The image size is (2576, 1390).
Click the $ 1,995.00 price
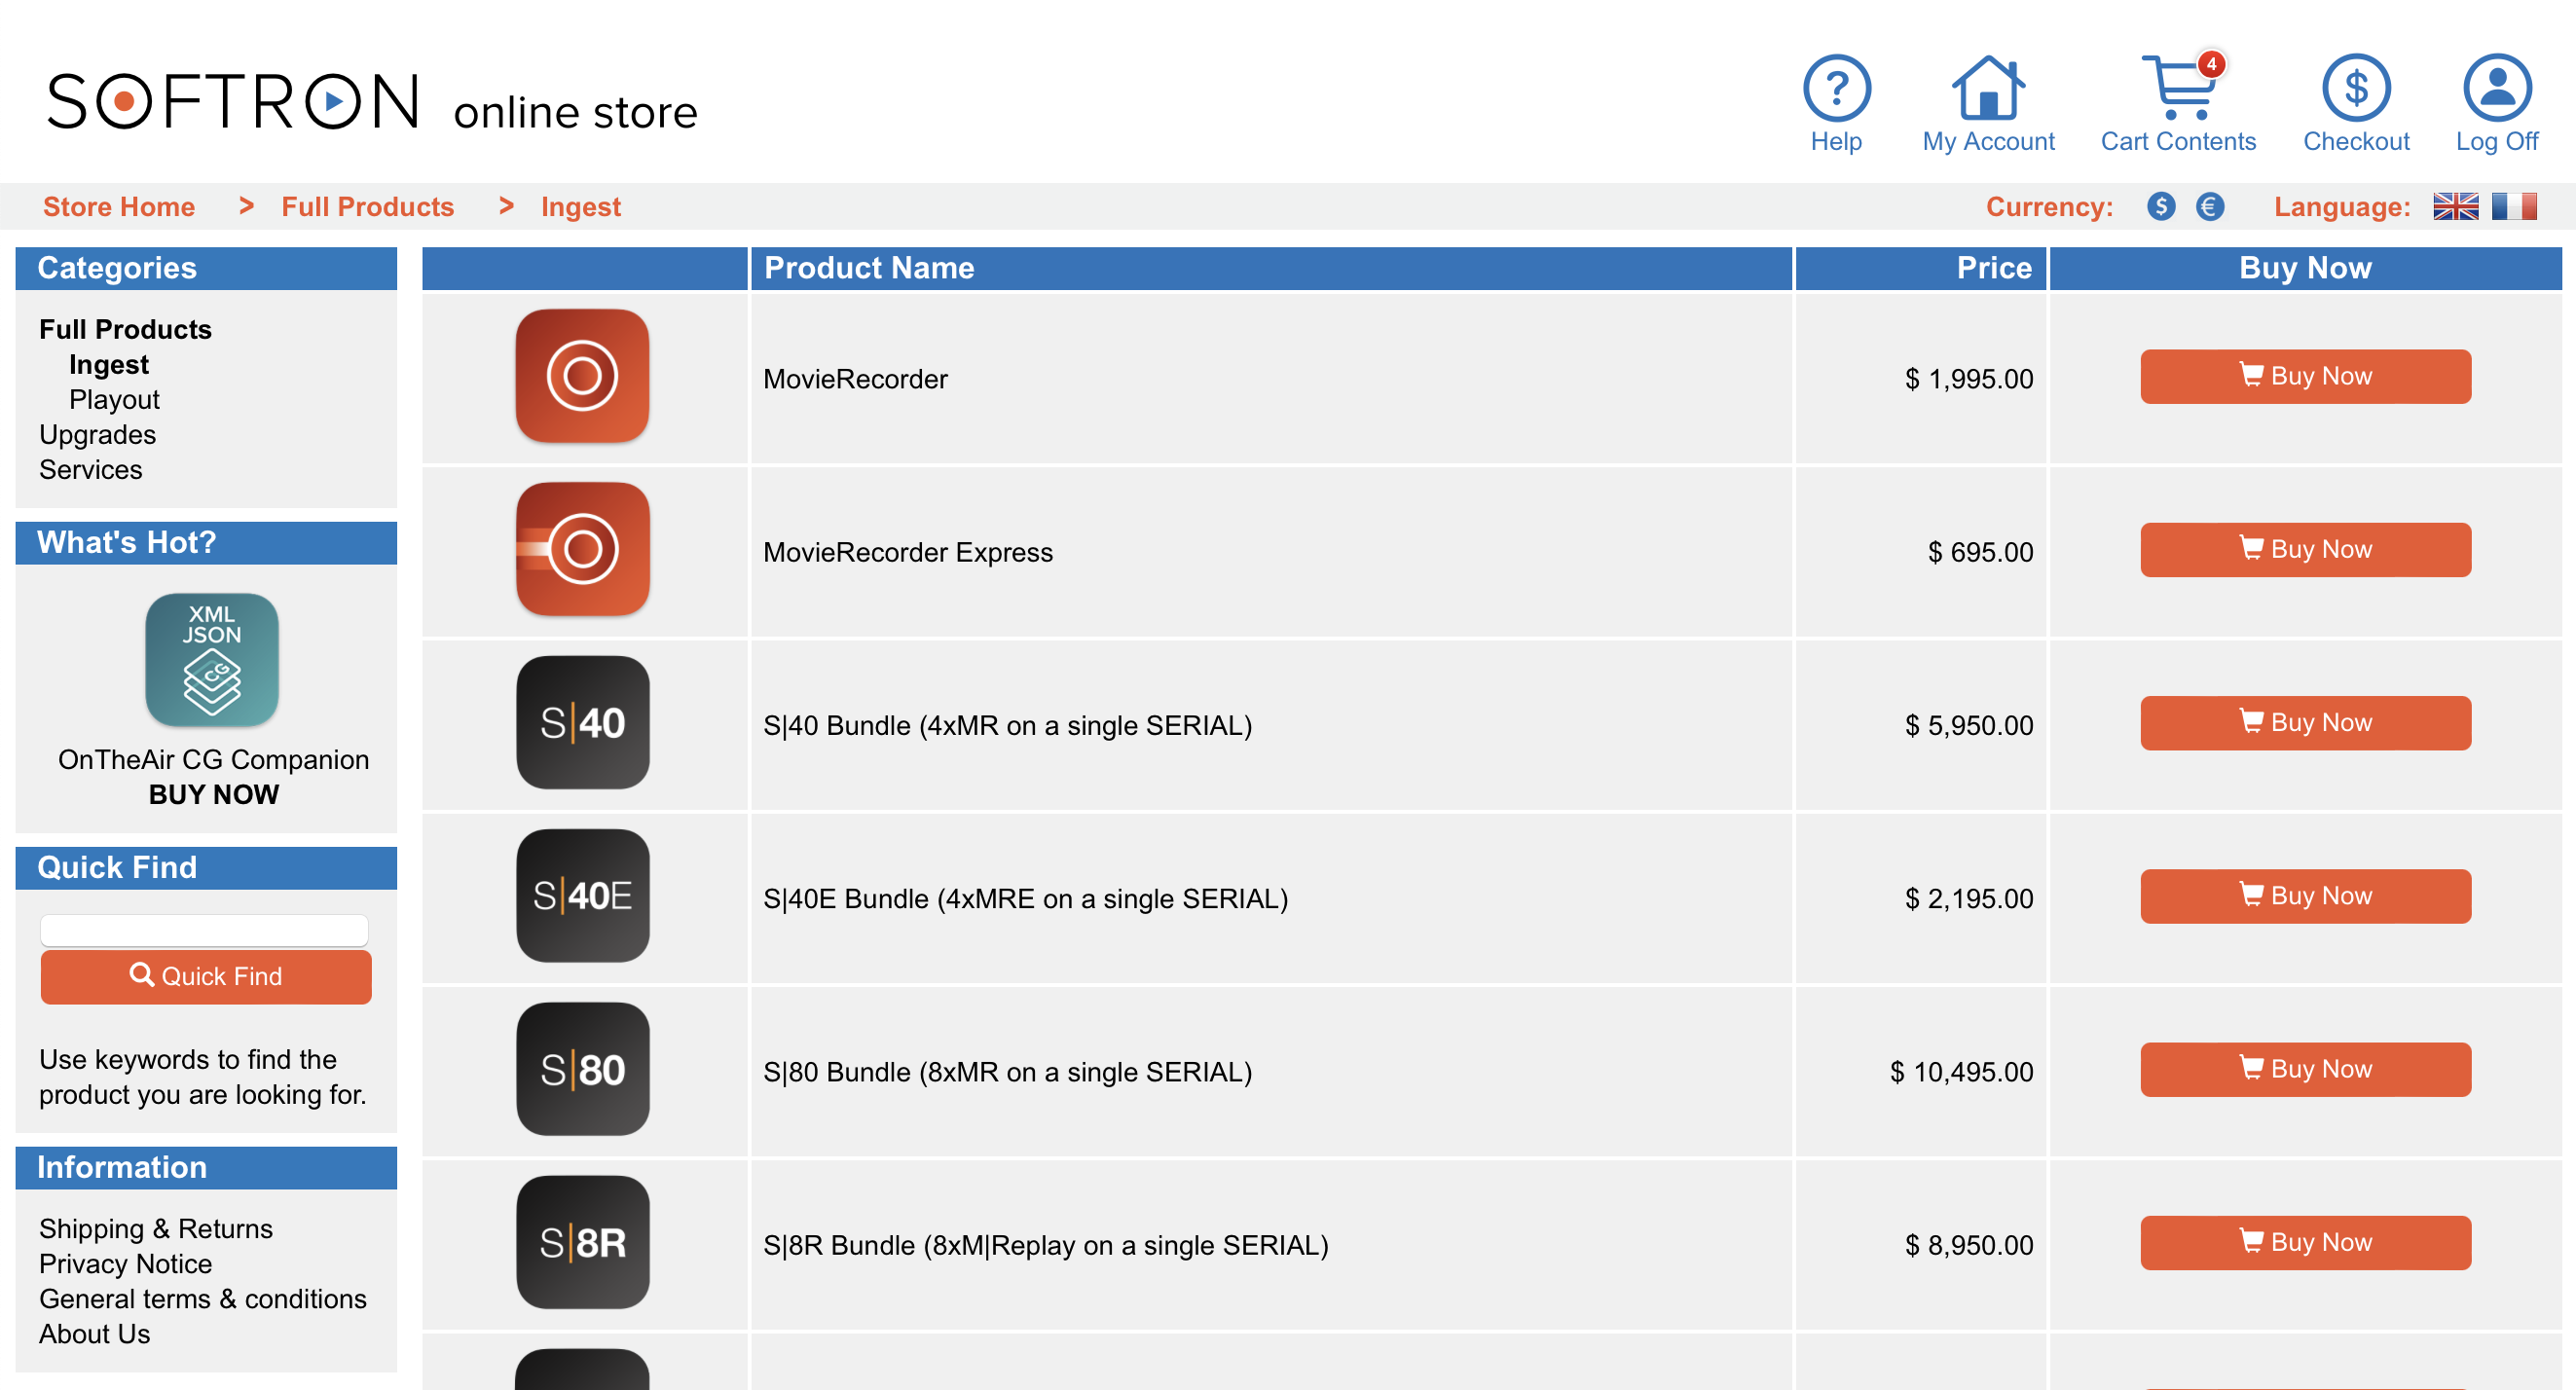pos(1968,379)
